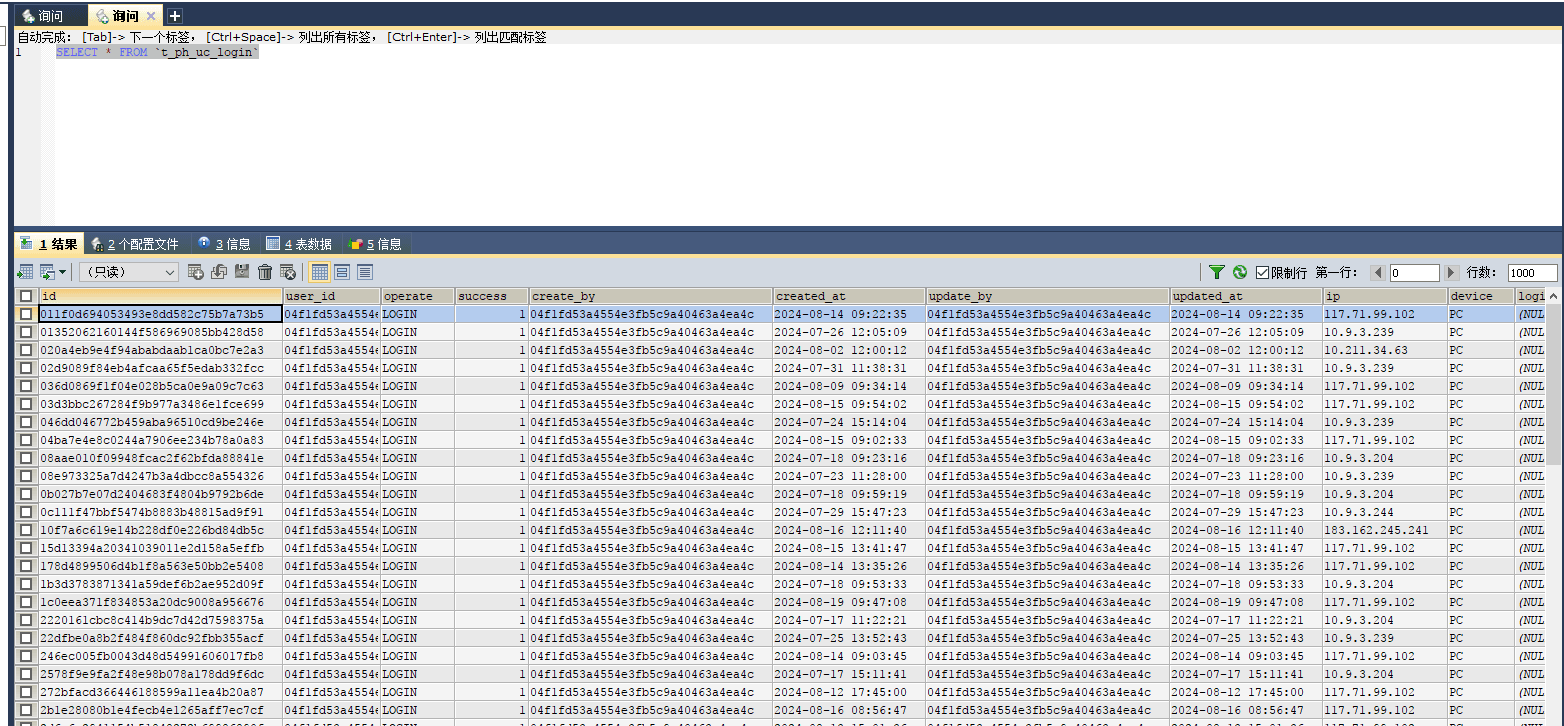Click the created_at column header
Viewport: 1564px width, 726px height.
coord(849,296)
